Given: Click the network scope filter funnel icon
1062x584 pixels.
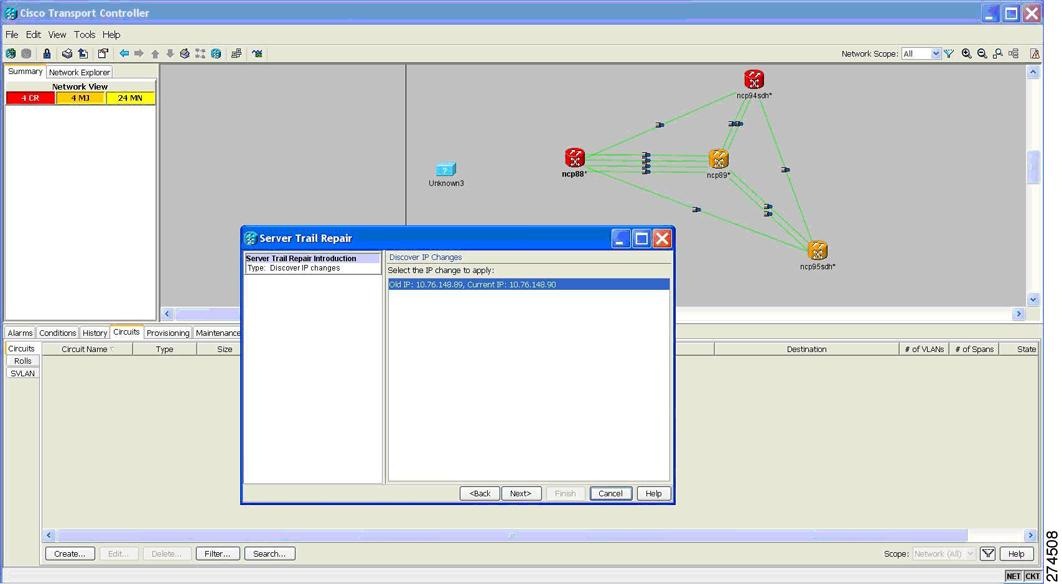Looking at the screenshot, I should [949, 54].
